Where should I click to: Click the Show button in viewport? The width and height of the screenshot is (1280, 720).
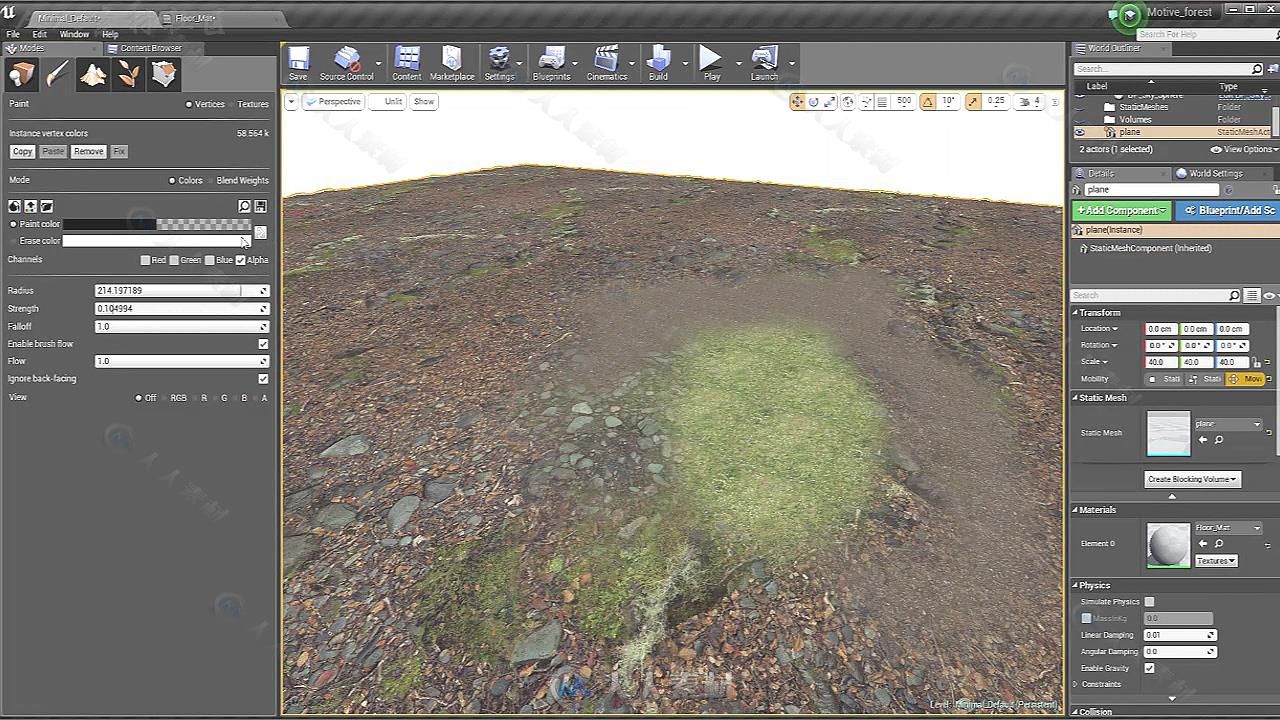424,102
